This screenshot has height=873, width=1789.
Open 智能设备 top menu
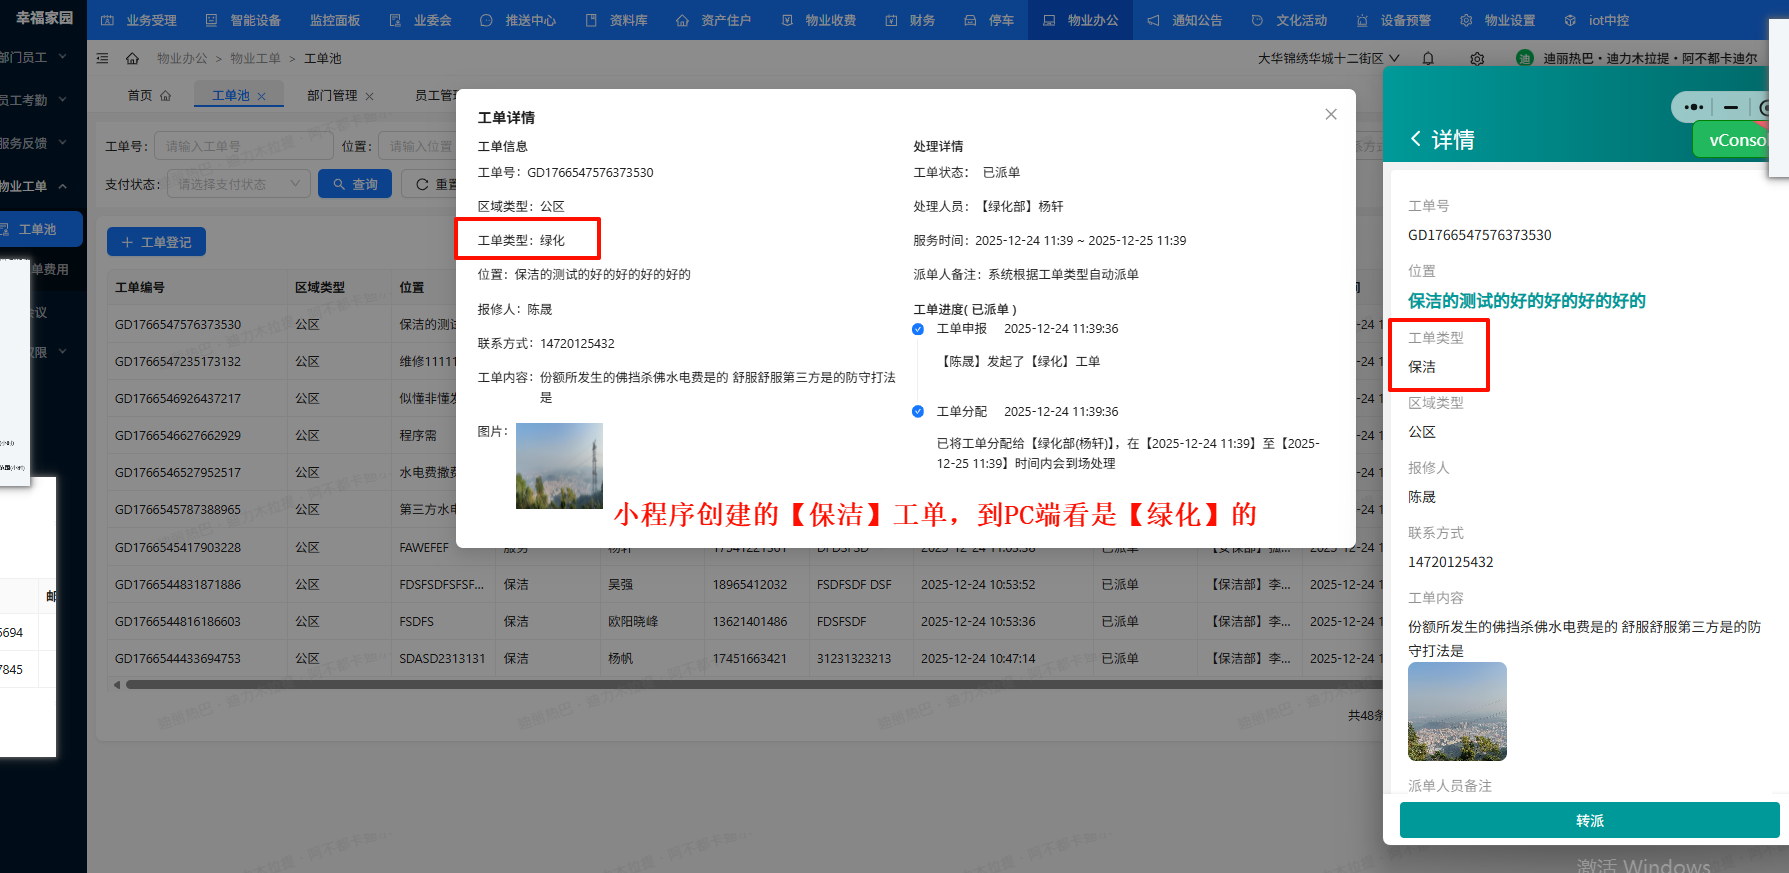point(243,20)
